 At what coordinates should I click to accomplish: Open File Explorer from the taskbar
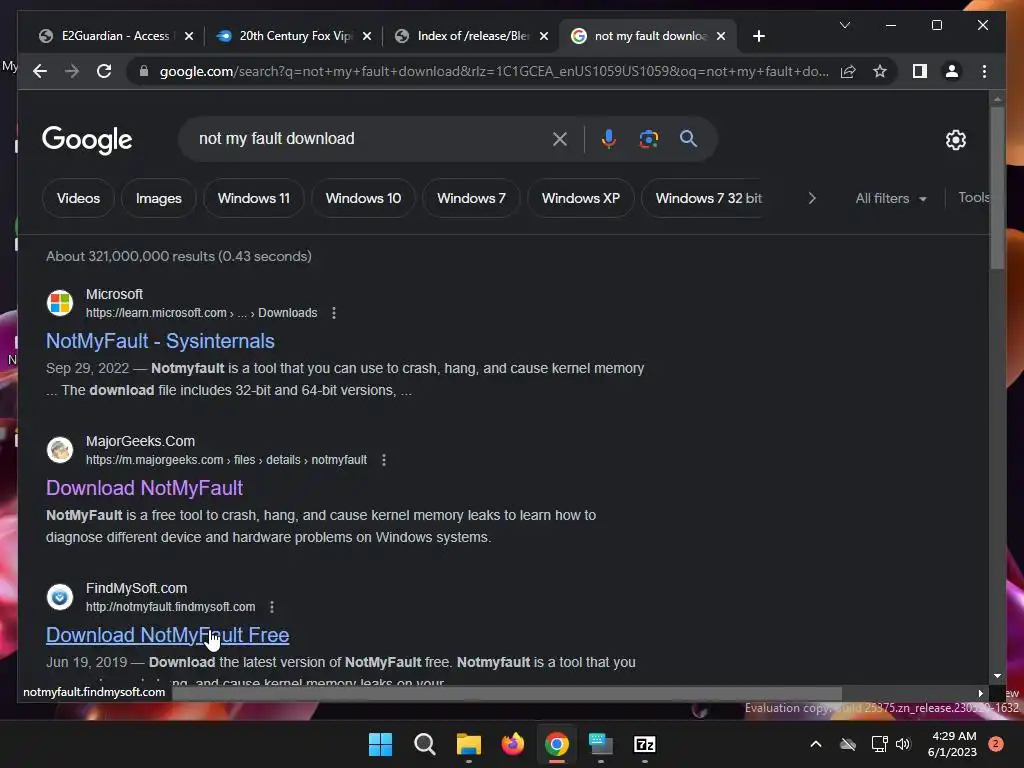[468, 744]
